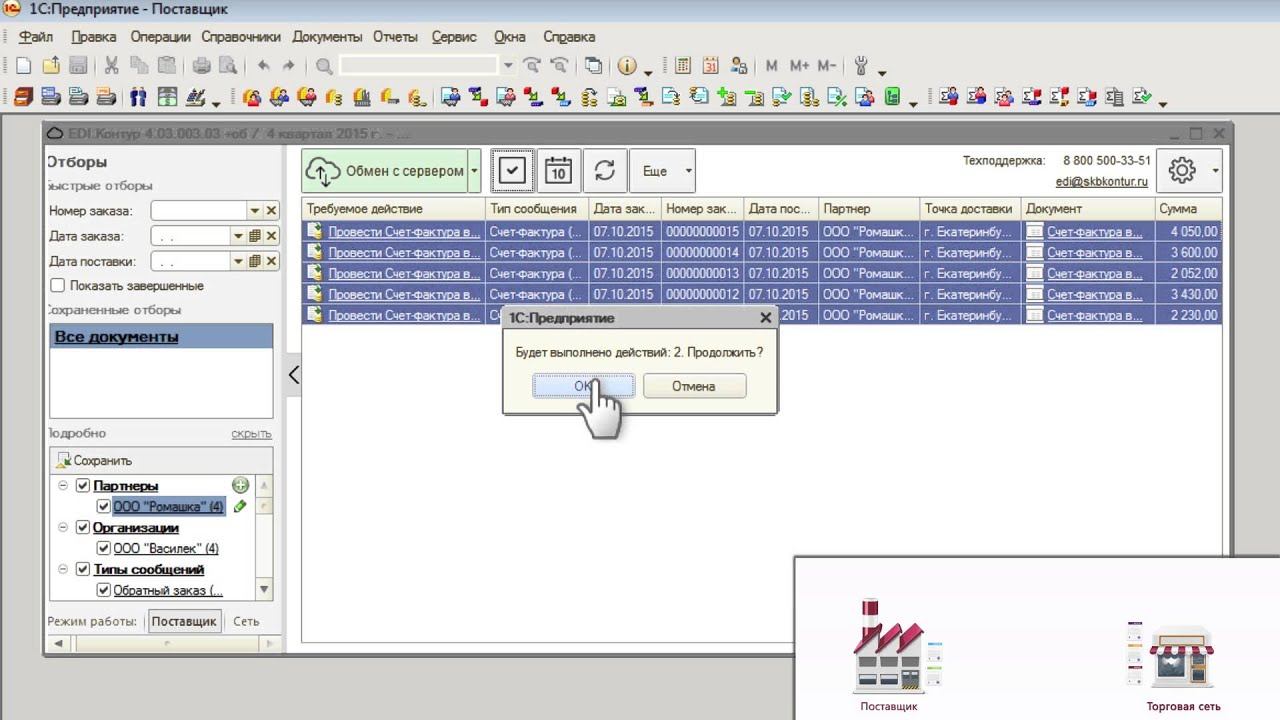
Task: Open the Calculator icon
Action: 683,66
